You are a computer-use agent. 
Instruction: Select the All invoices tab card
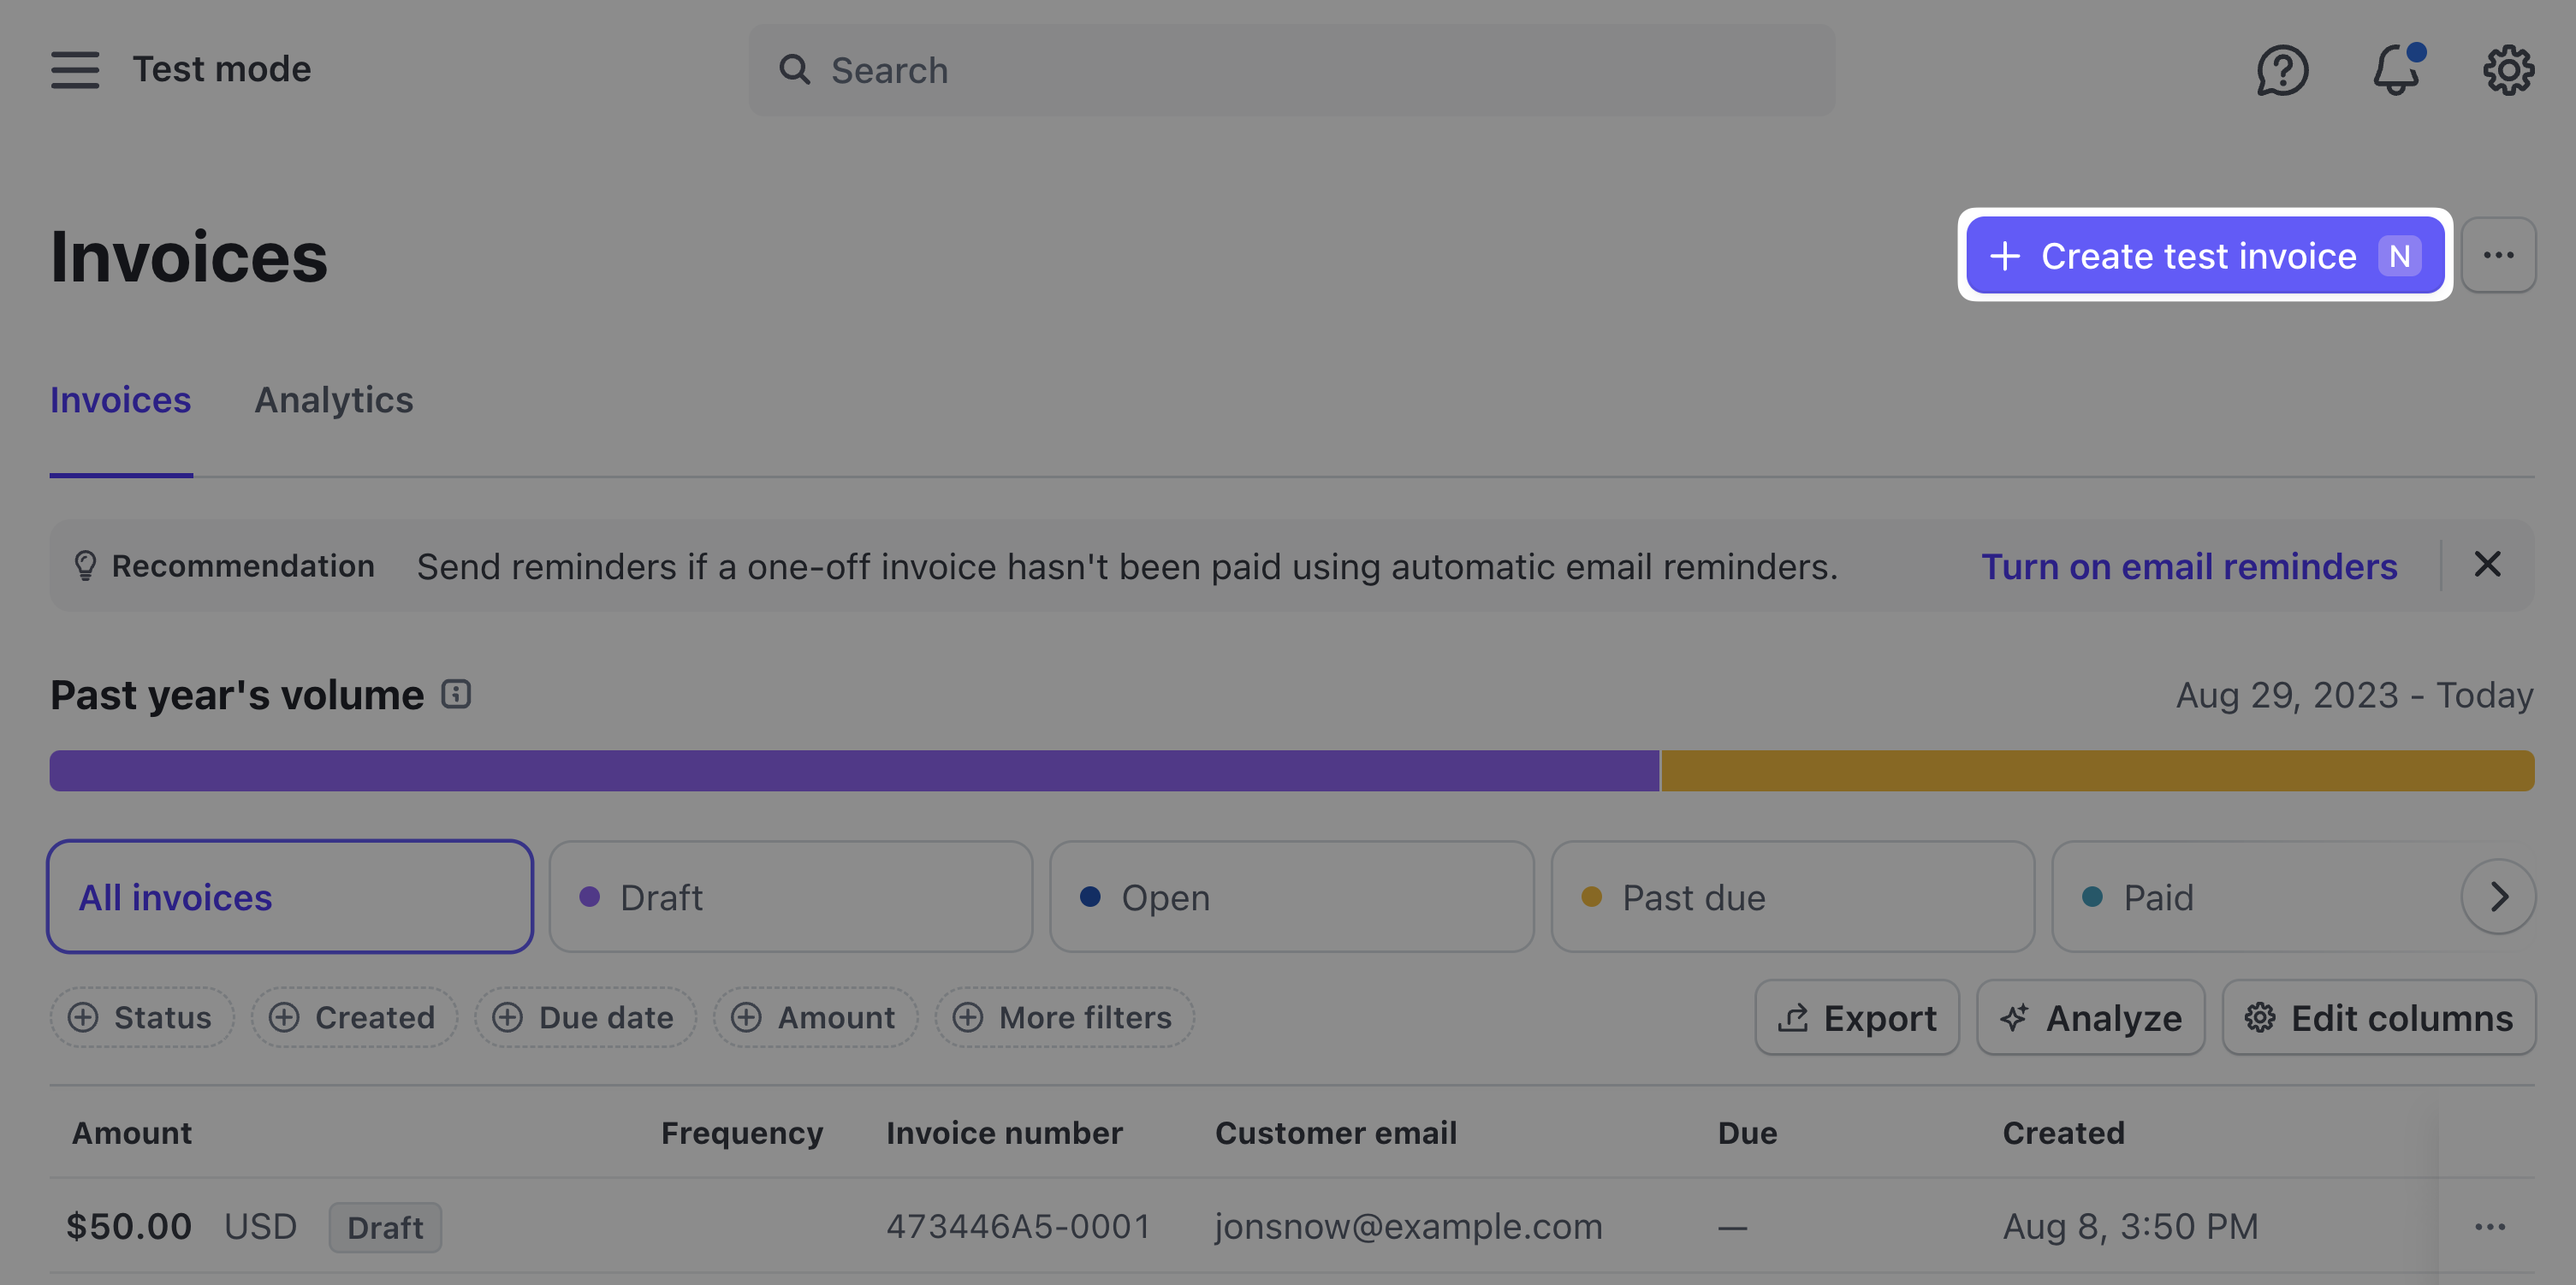(289, 897)
